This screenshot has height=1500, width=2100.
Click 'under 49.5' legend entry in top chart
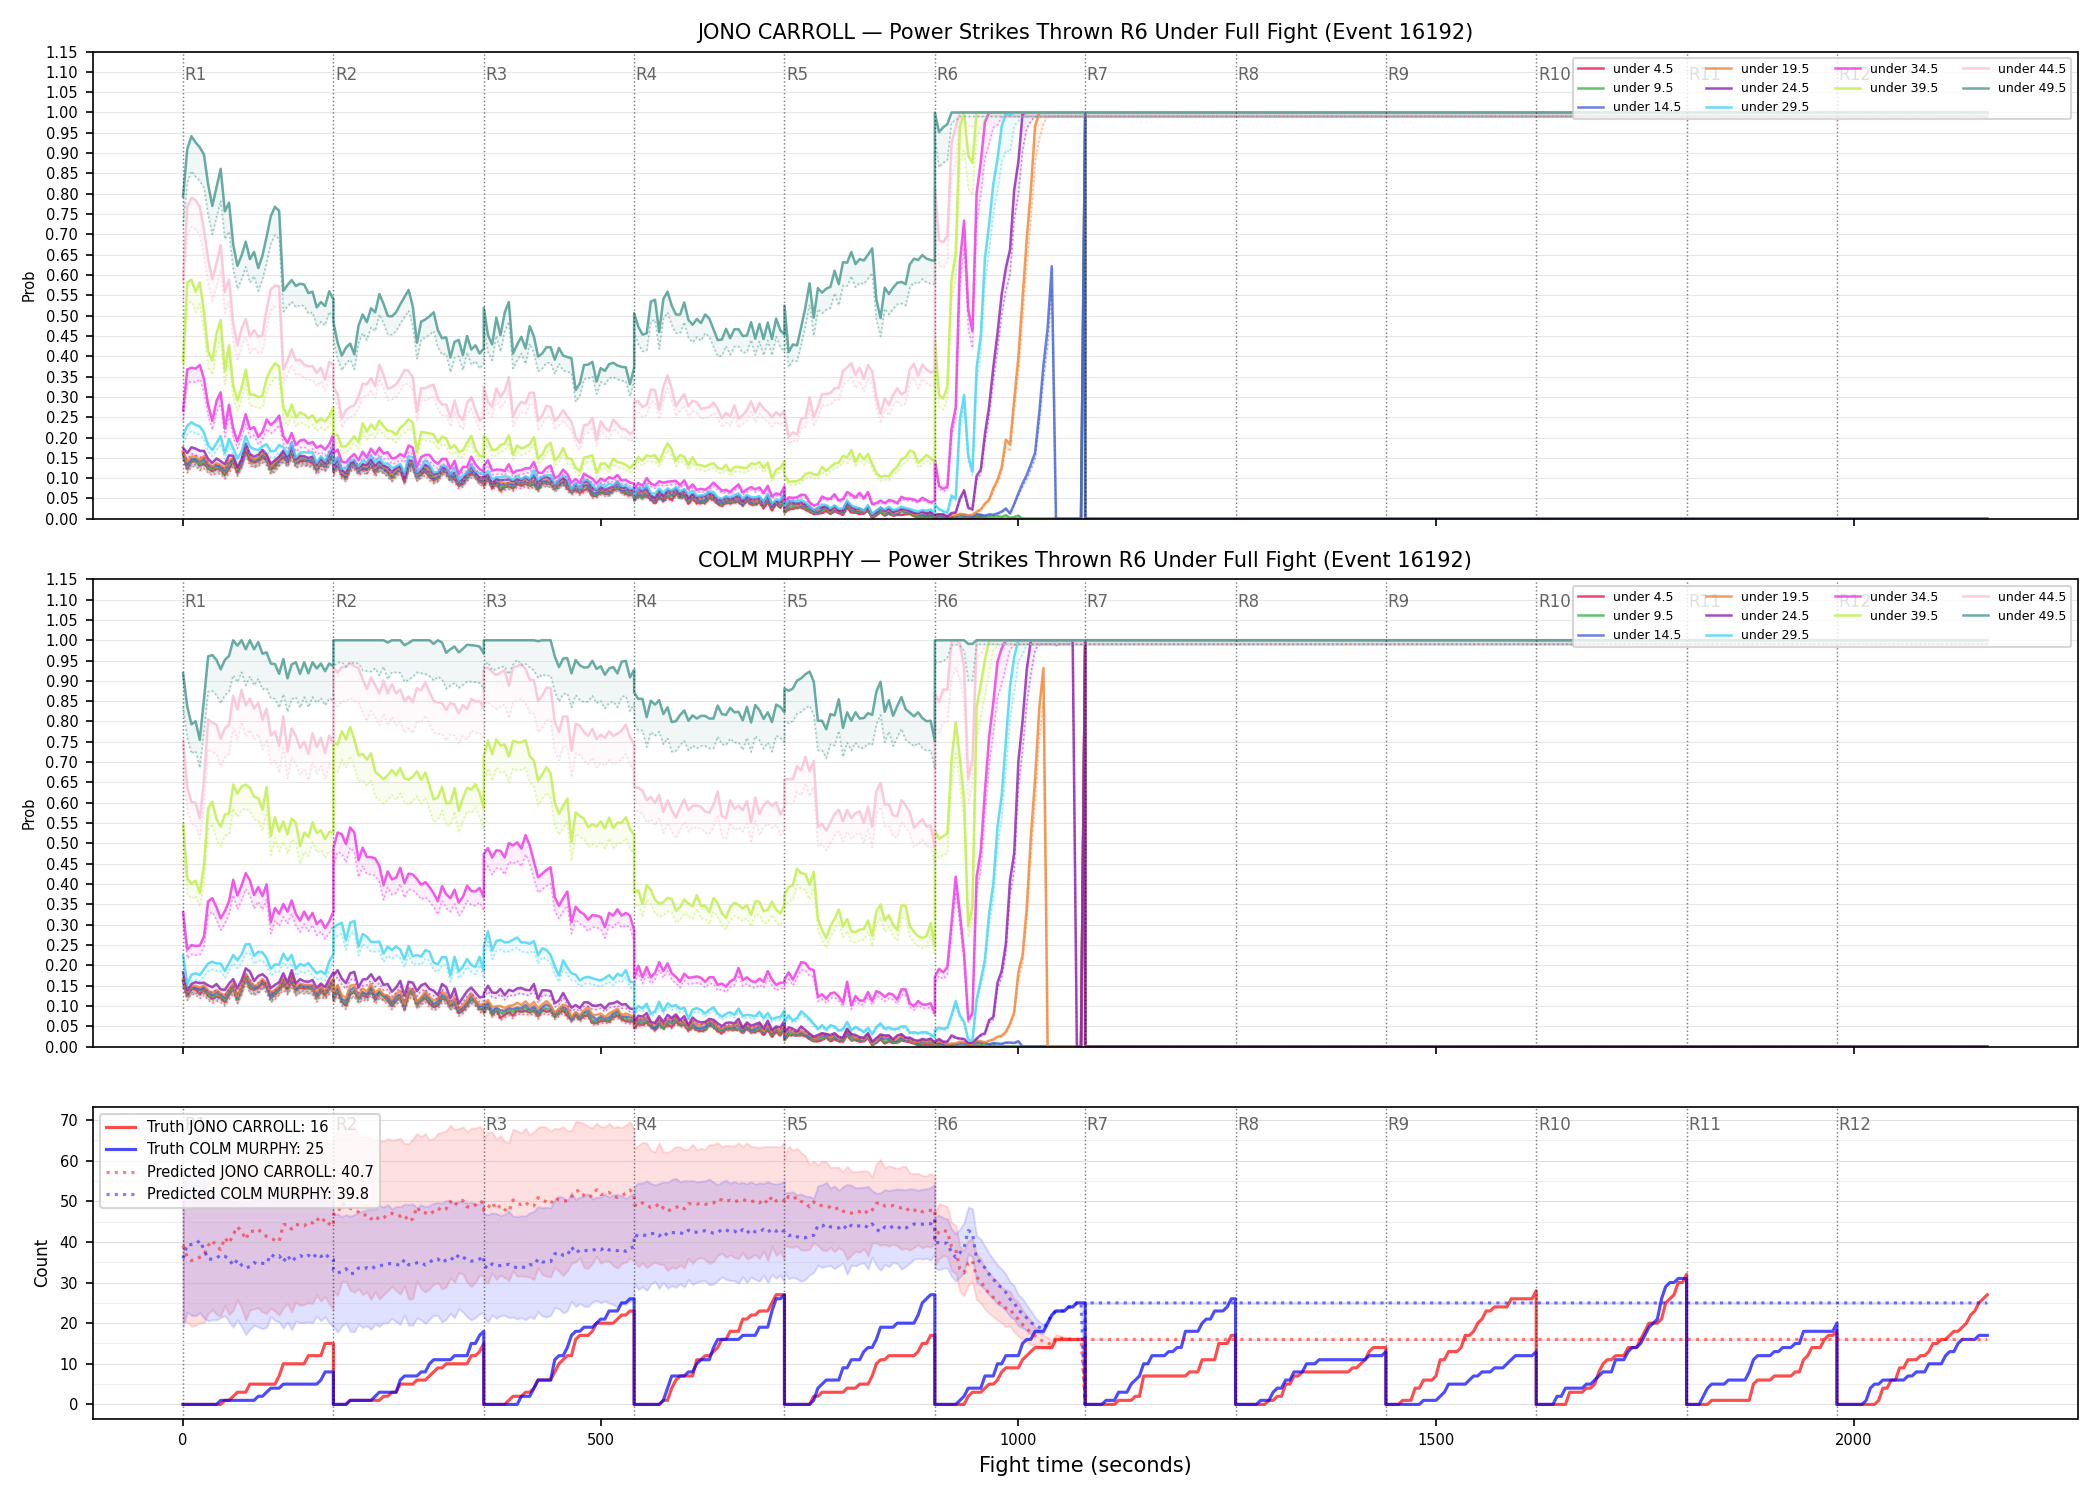pos(2014,88)
